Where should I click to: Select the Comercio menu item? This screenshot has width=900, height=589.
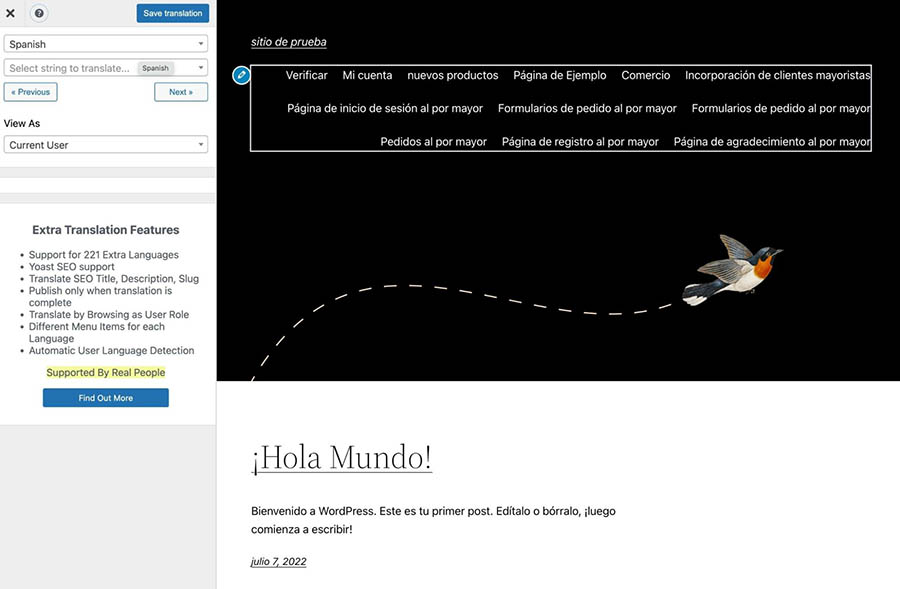(x=645, y=75)
